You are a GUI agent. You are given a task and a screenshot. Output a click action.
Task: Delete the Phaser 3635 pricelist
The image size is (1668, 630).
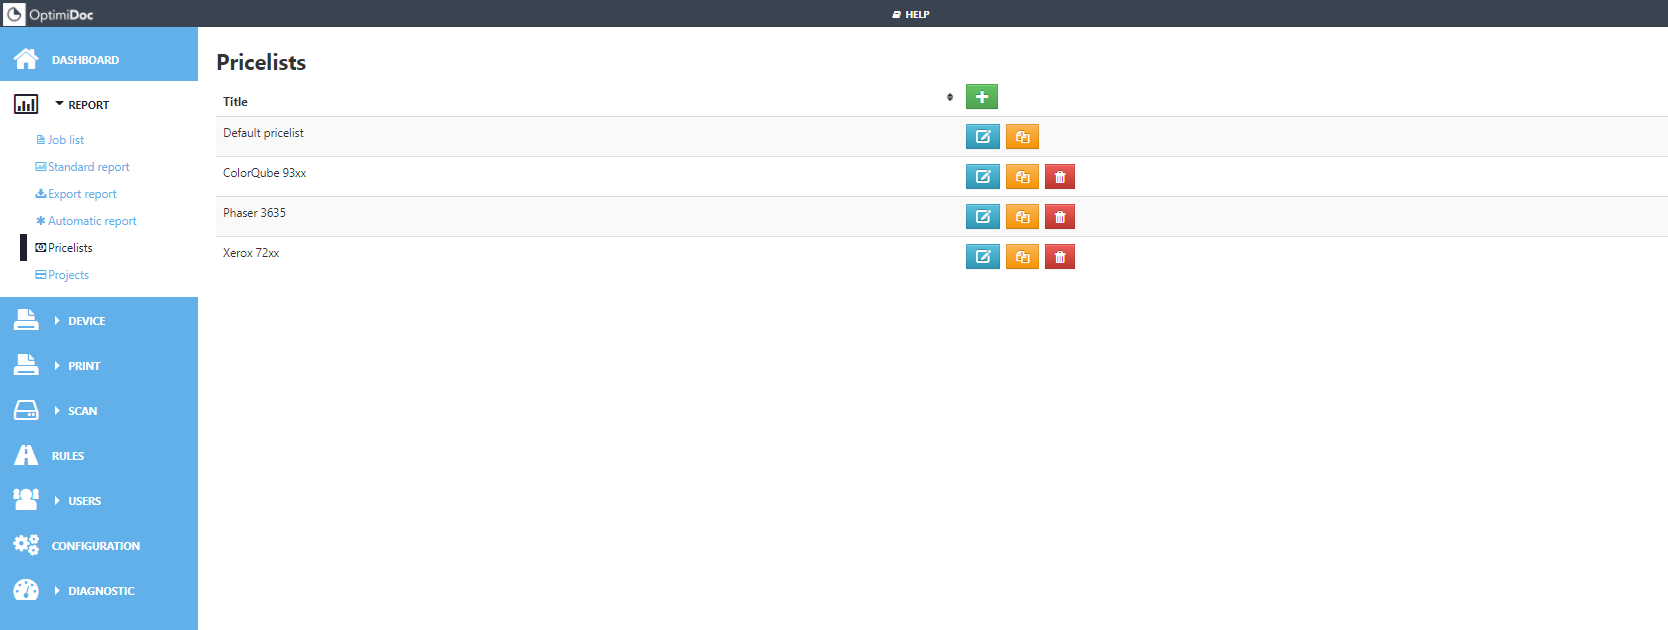coord(1060,217)
